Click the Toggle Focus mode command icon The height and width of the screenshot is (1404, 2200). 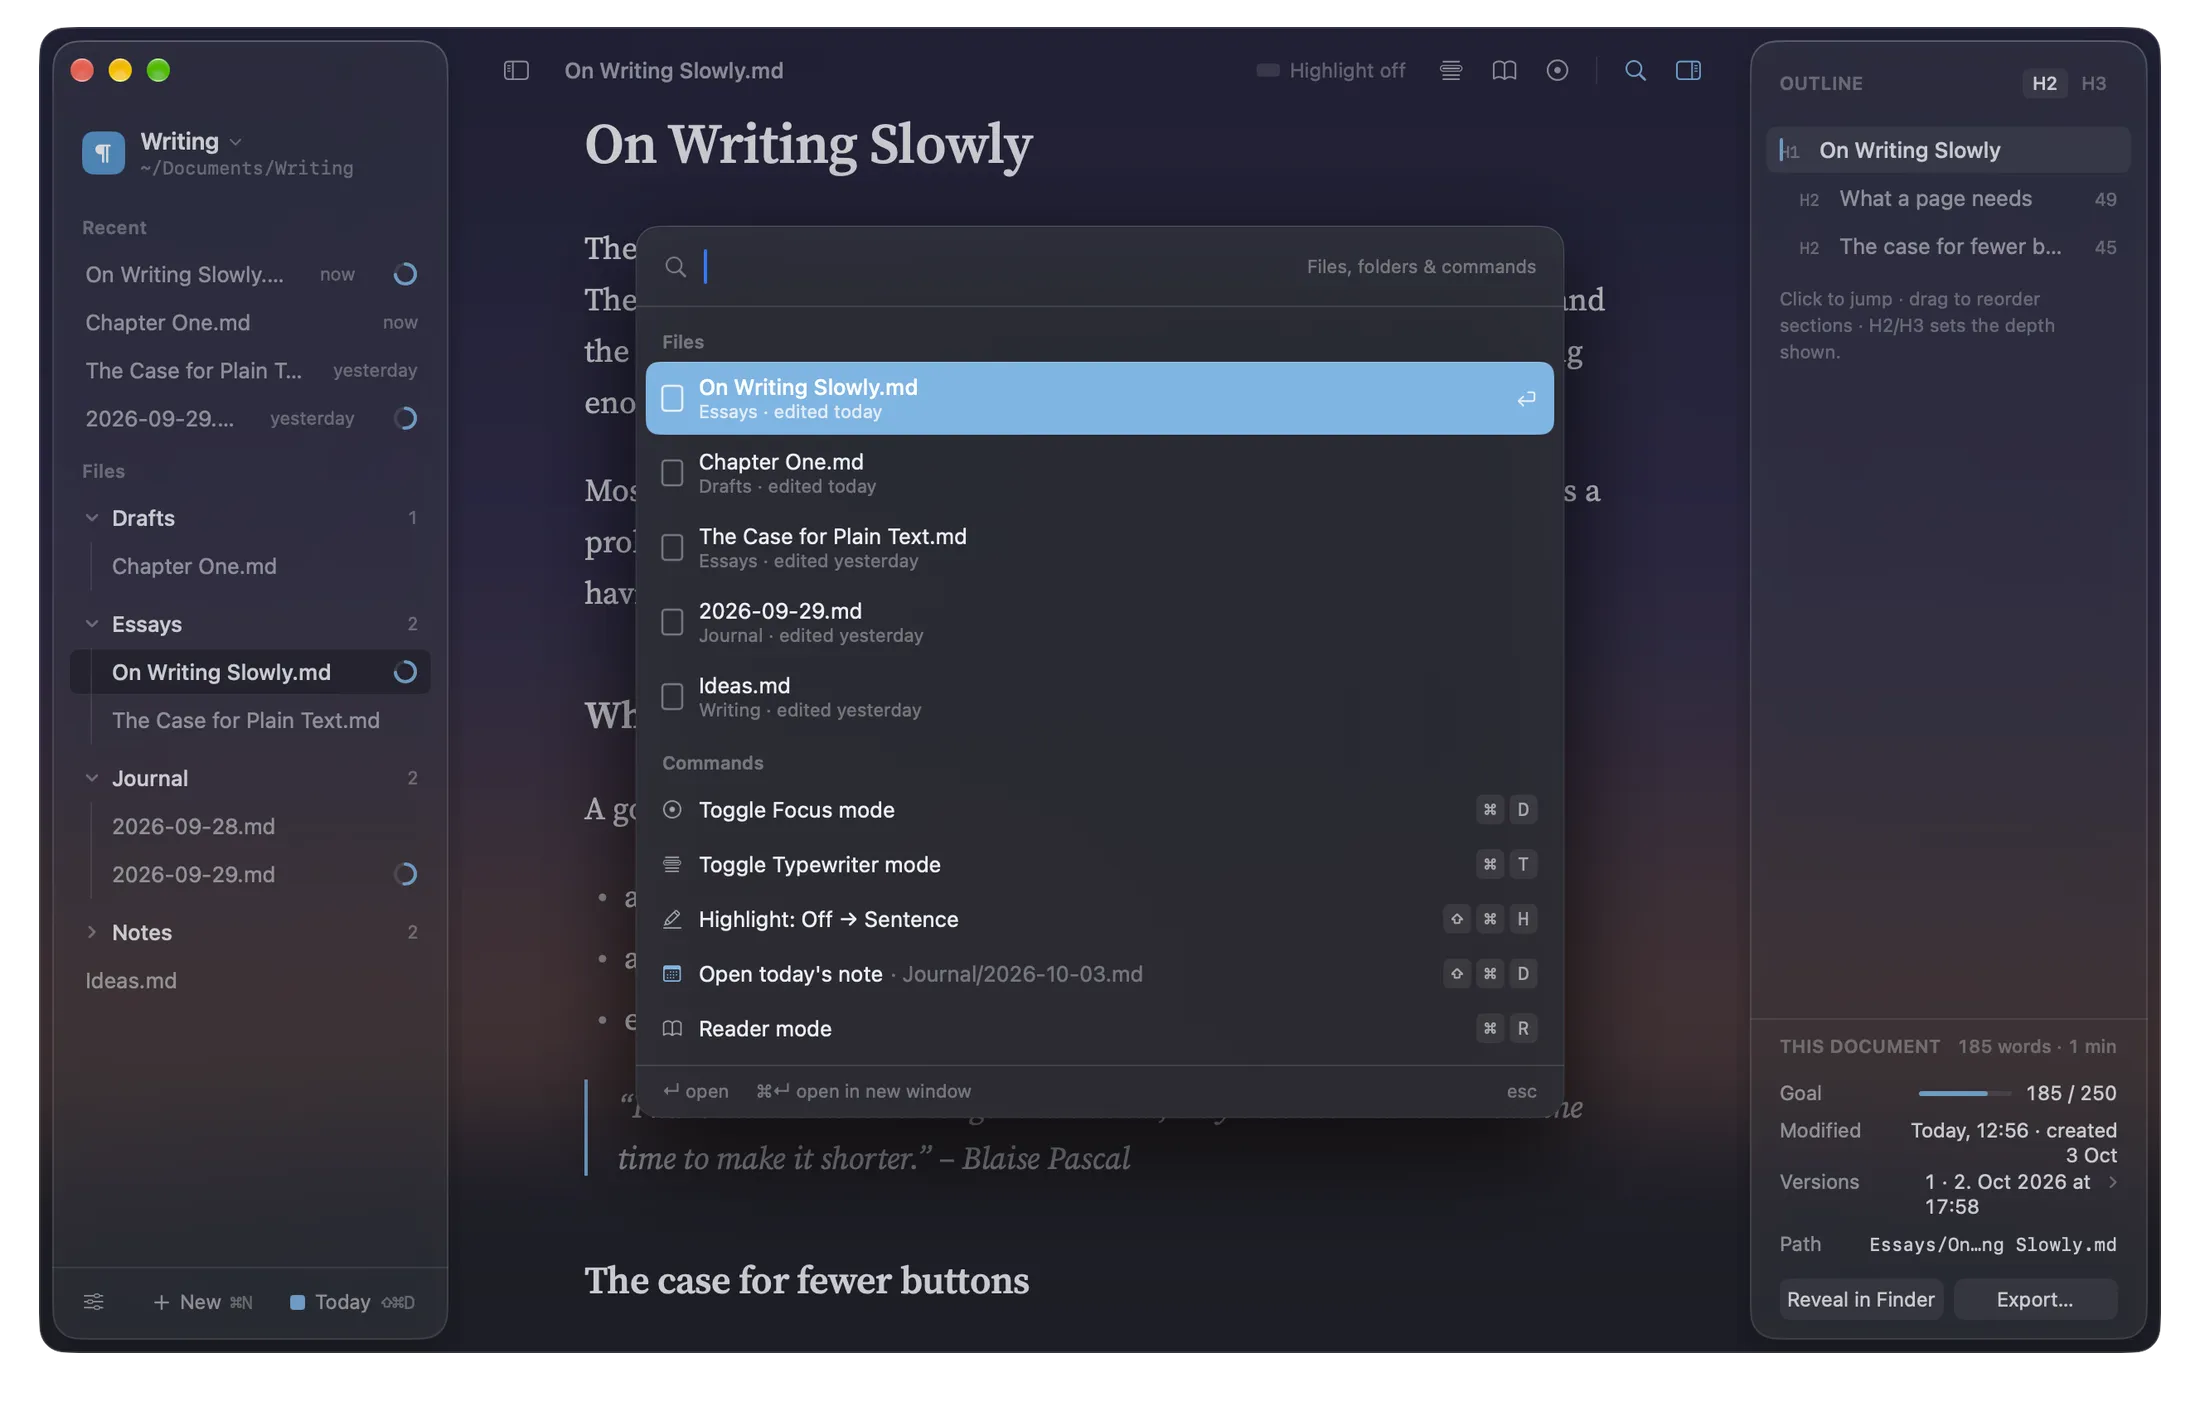672,809
